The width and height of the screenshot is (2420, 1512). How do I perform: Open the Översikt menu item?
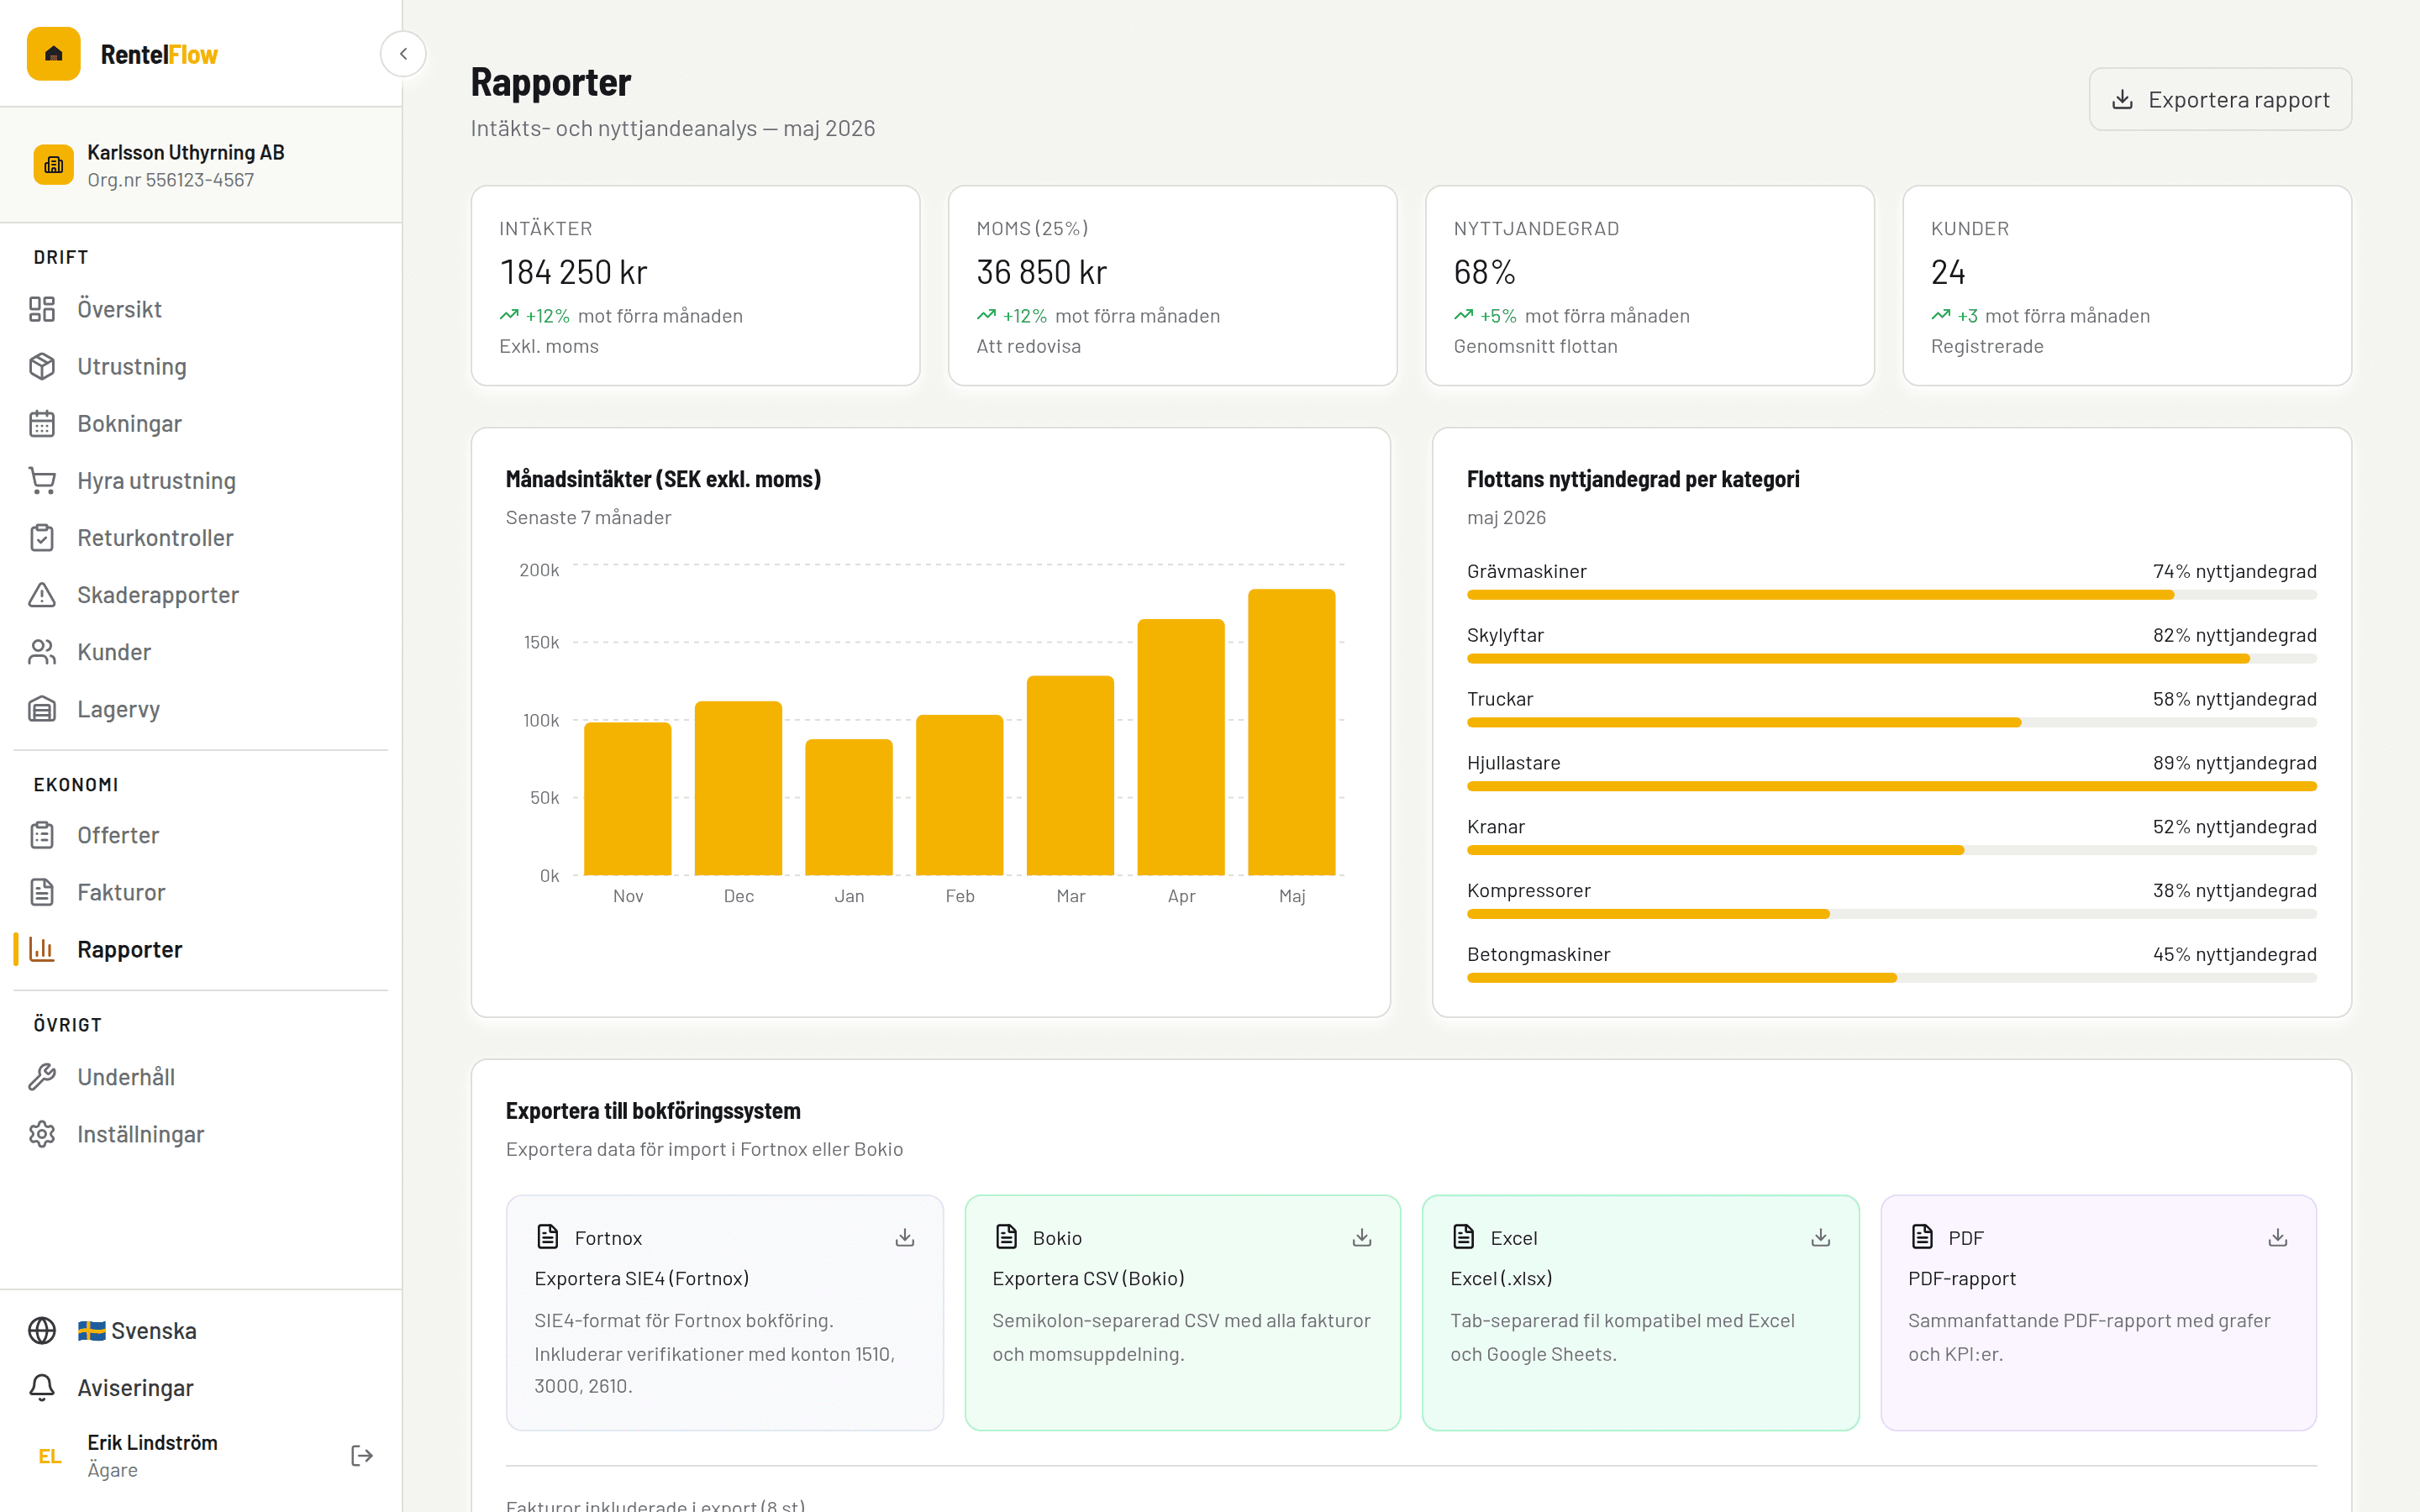point(201,309)
